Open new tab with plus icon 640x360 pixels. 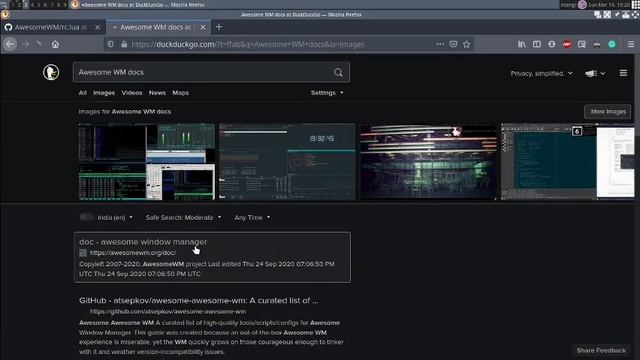click(219, 27)
